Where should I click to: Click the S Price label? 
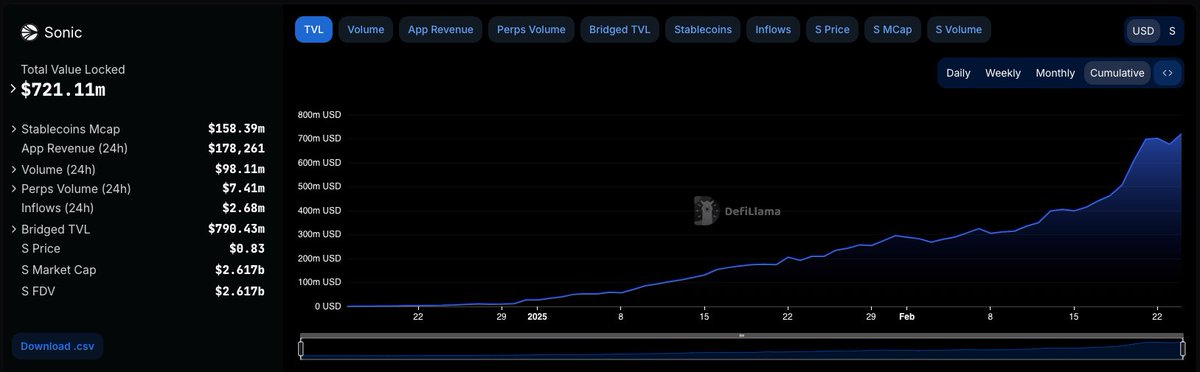tap(40, 248)
